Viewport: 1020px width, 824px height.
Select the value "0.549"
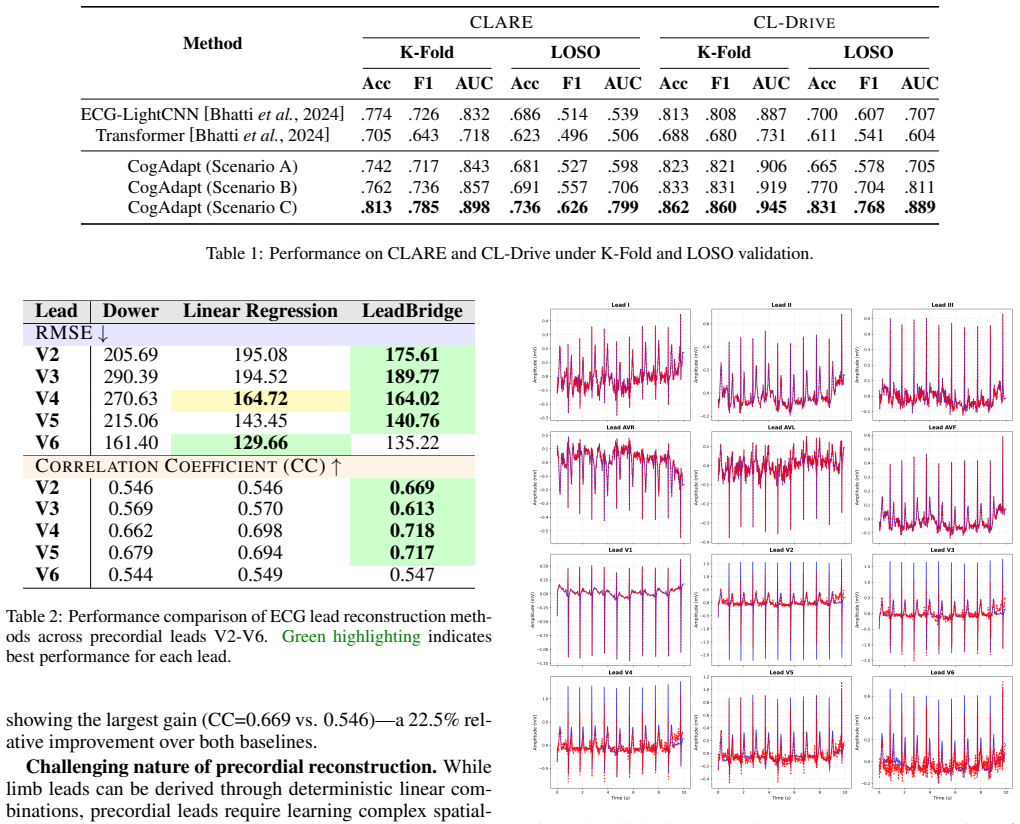coord(260,575)
